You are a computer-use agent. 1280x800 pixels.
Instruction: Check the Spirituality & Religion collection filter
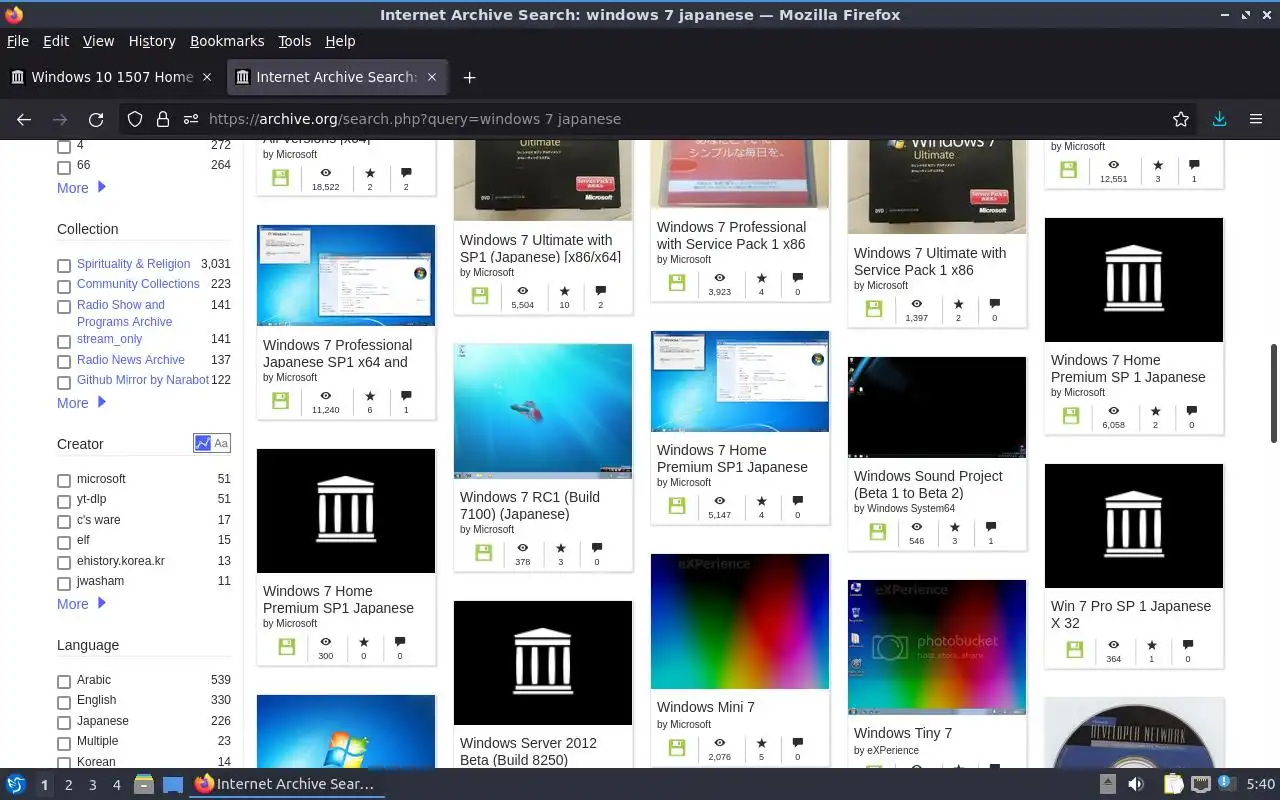[x=64, y=266]
